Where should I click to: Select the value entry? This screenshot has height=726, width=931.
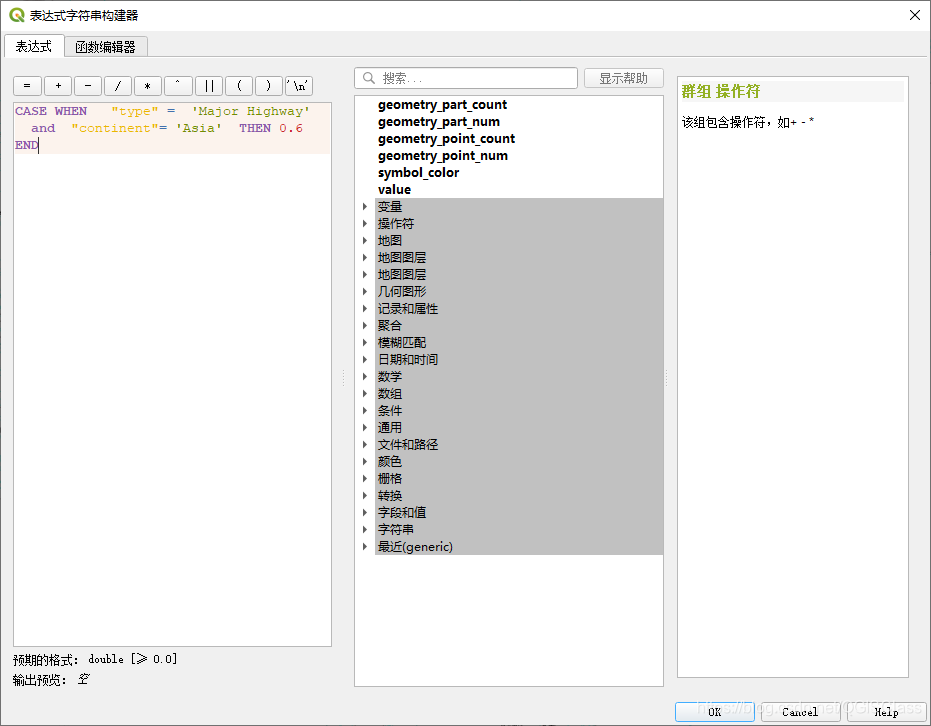point(394,189)
